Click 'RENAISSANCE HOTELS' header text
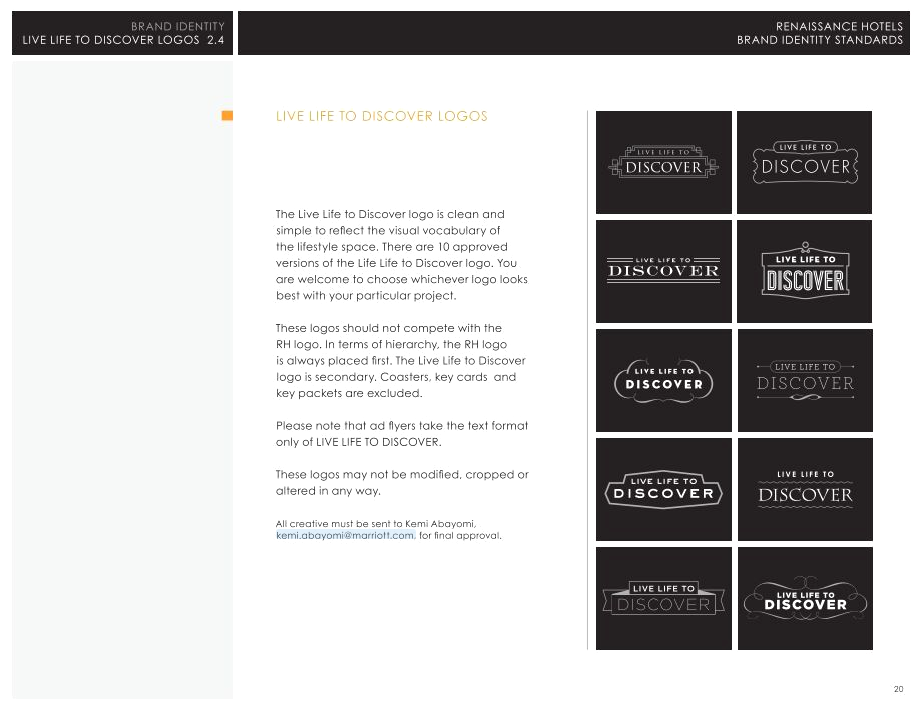The width and height of the screenshot is (922, 707). 839,26
